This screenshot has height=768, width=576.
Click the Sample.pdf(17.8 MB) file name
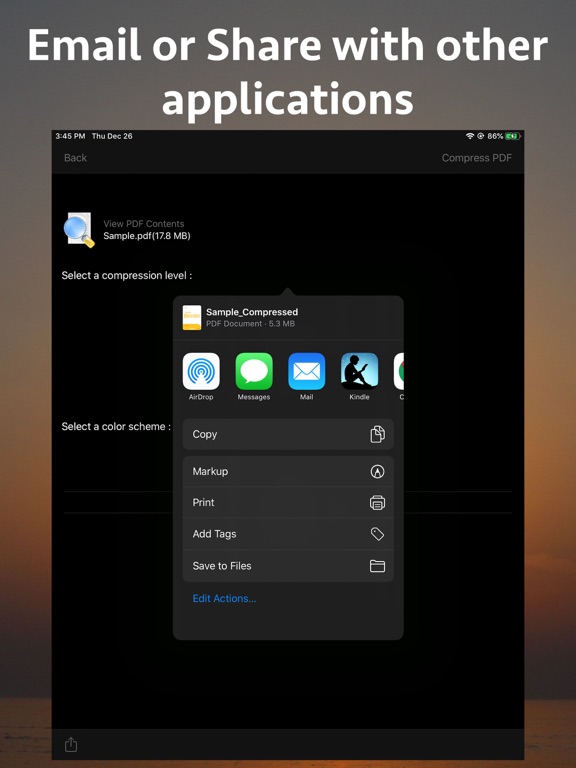146,236
